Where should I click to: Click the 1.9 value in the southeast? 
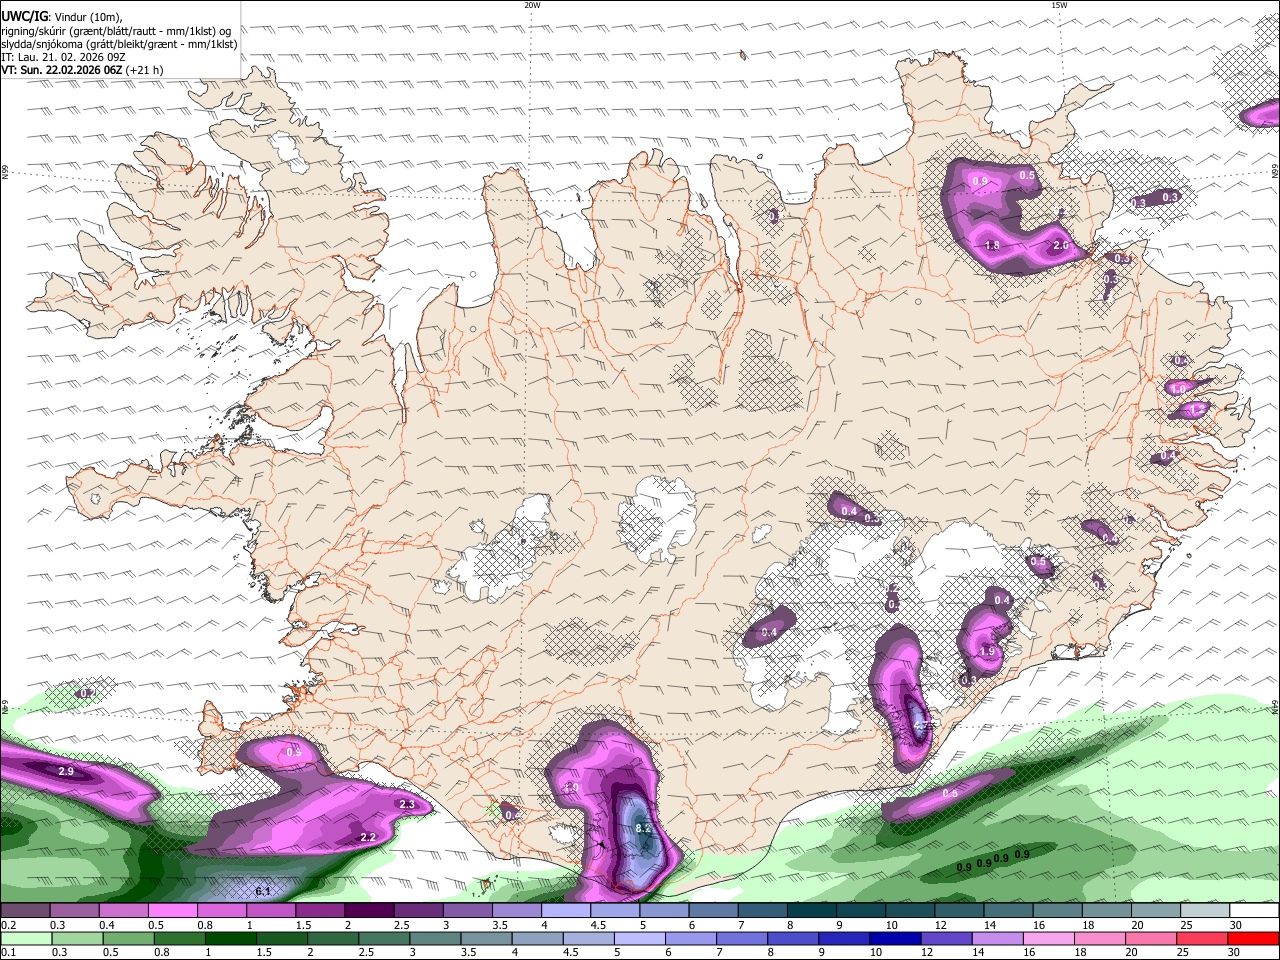[x=987, y=651]
